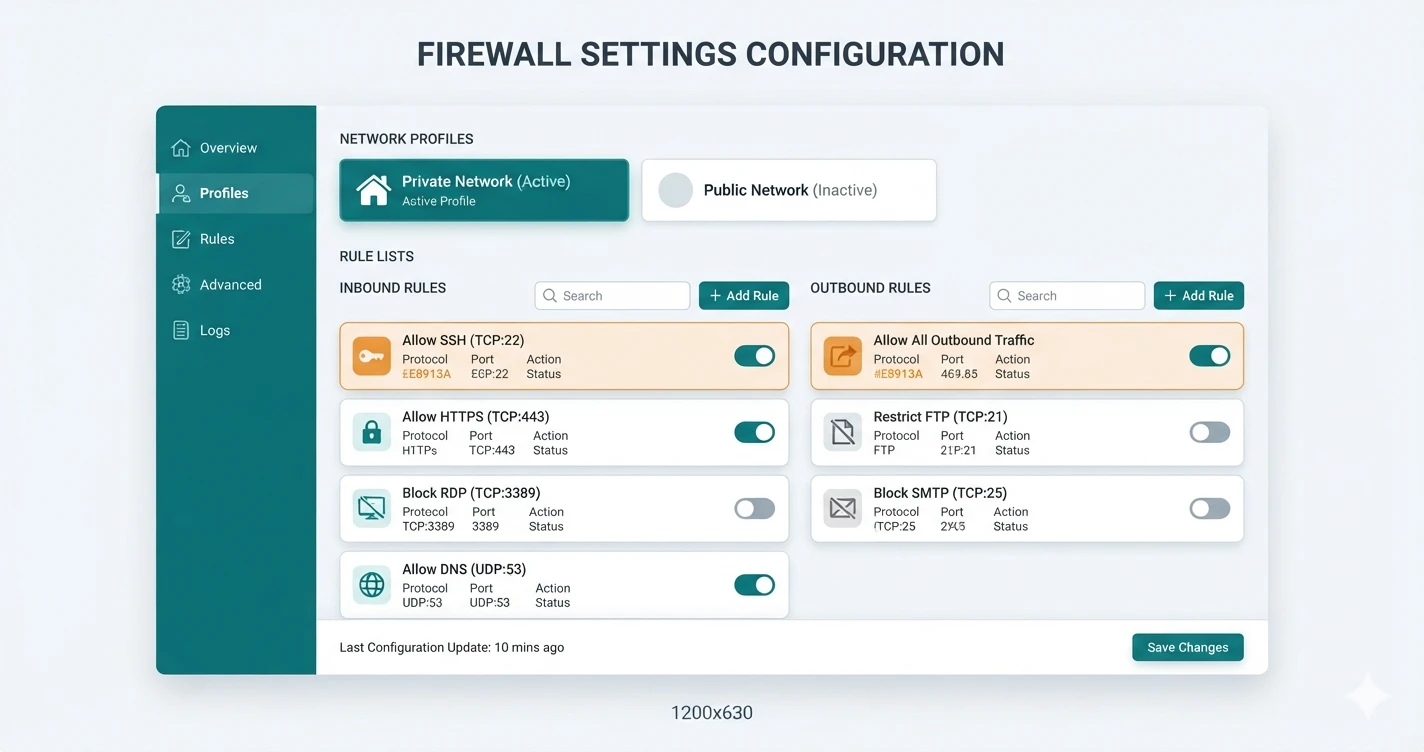This screenshot has width=1424, height=752.
Task: Click the Last Configuration Update text
Action: click(x=452, y=648)
